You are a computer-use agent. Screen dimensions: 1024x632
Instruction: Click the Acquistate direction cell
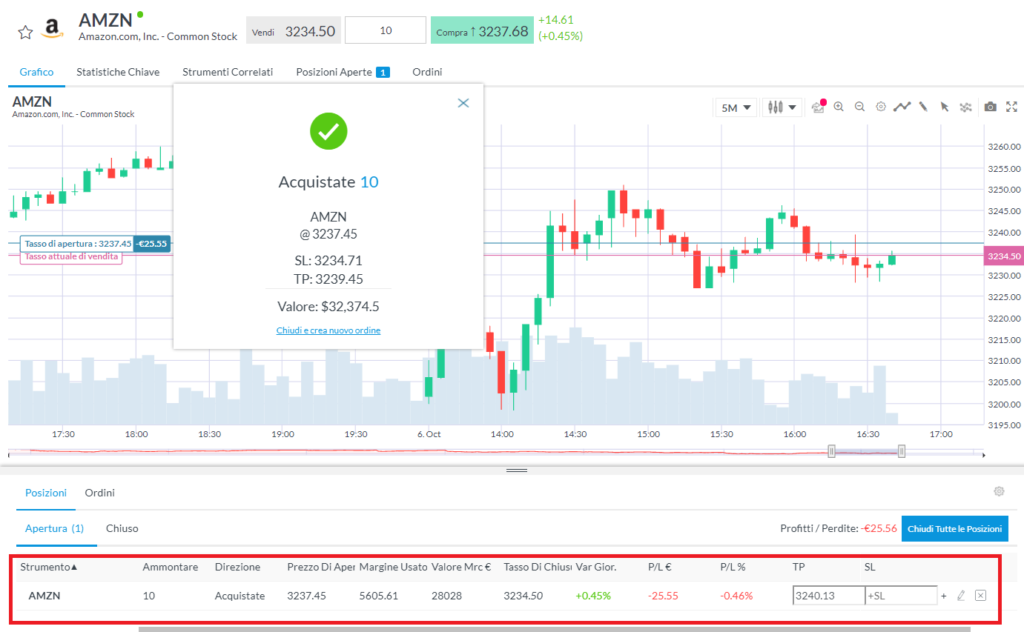(x=240, y=595)
